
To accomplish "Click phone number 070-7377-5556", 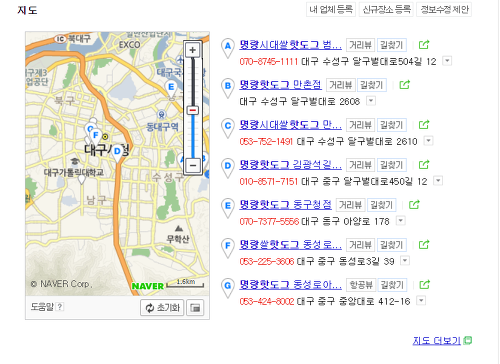I will click(x=269, y=221).
